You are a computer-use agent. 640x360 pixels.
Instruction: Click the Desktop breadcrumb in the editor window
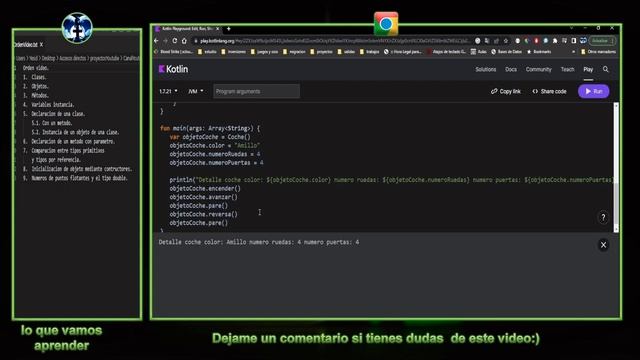point(48,58)
